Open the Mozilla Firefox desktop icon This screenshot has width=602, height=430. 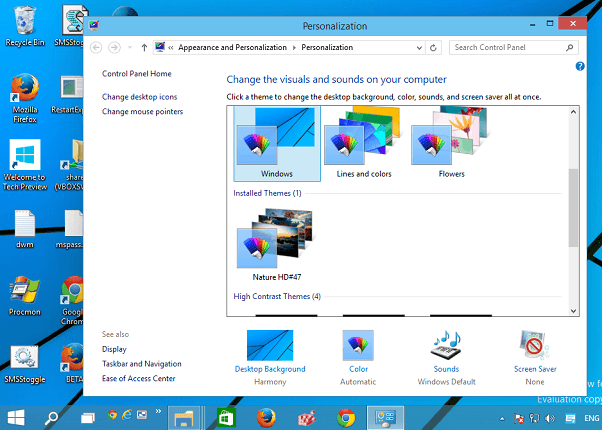[25, 98]
